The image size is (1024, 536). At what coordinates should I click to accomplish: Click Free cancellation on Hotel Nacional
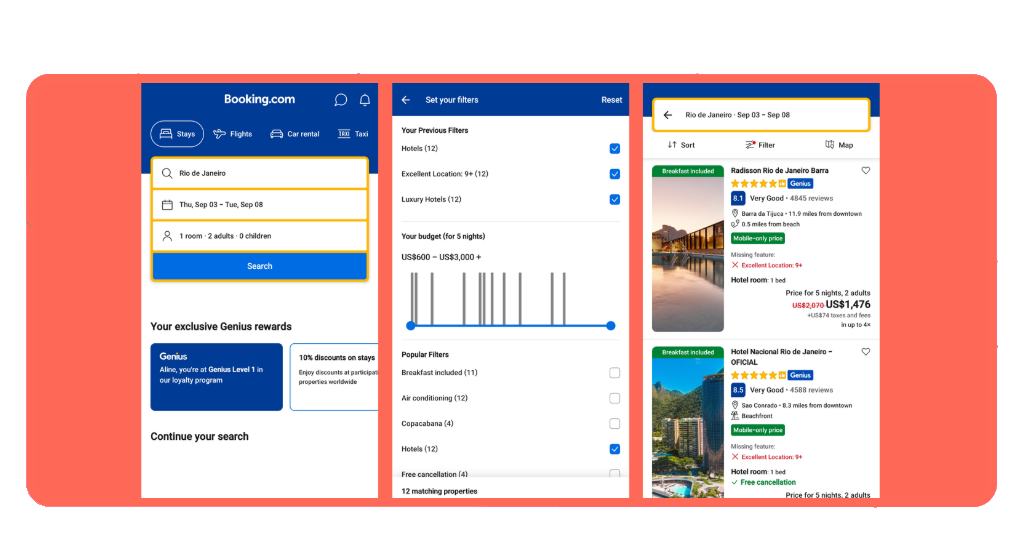click(x=763, y=482)
